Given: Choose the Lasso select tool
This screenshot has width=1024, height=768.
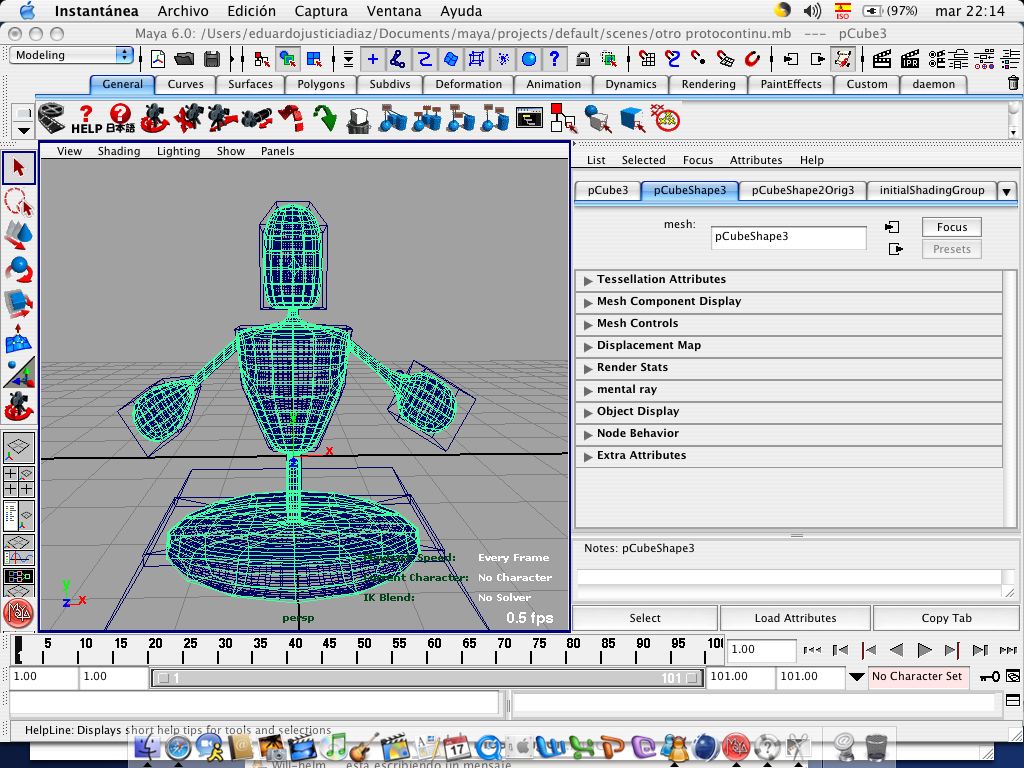Looking at the screenshot, I should (x=19, y=202).
